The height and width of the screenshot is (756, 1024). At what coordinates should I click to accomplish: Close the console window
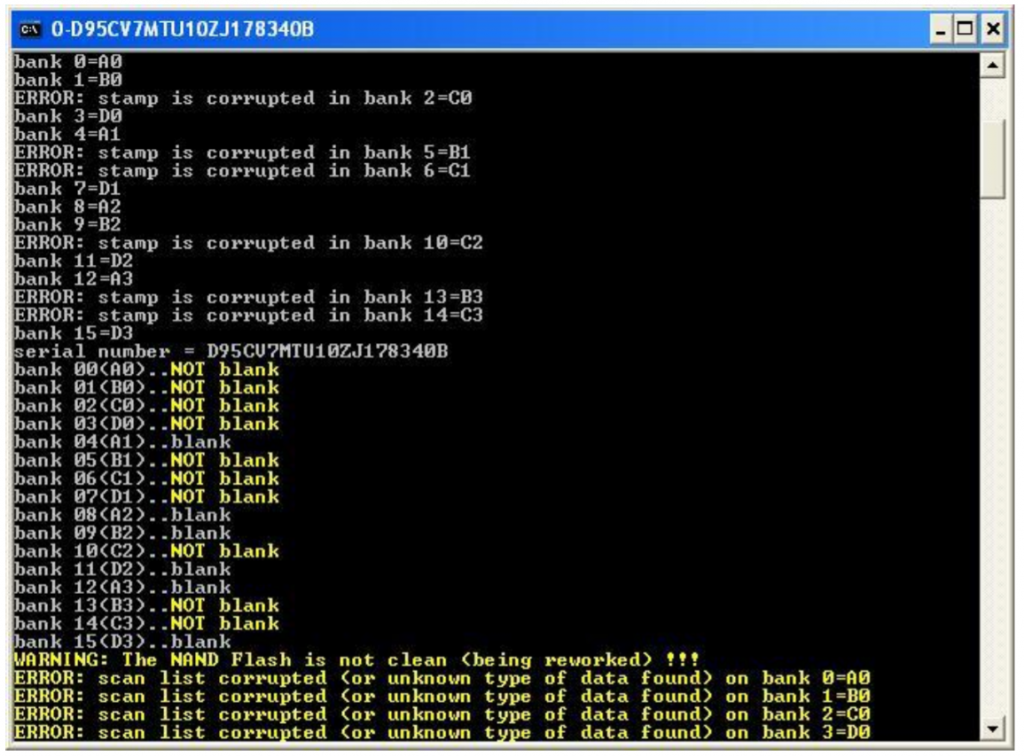tap(993, 30)
